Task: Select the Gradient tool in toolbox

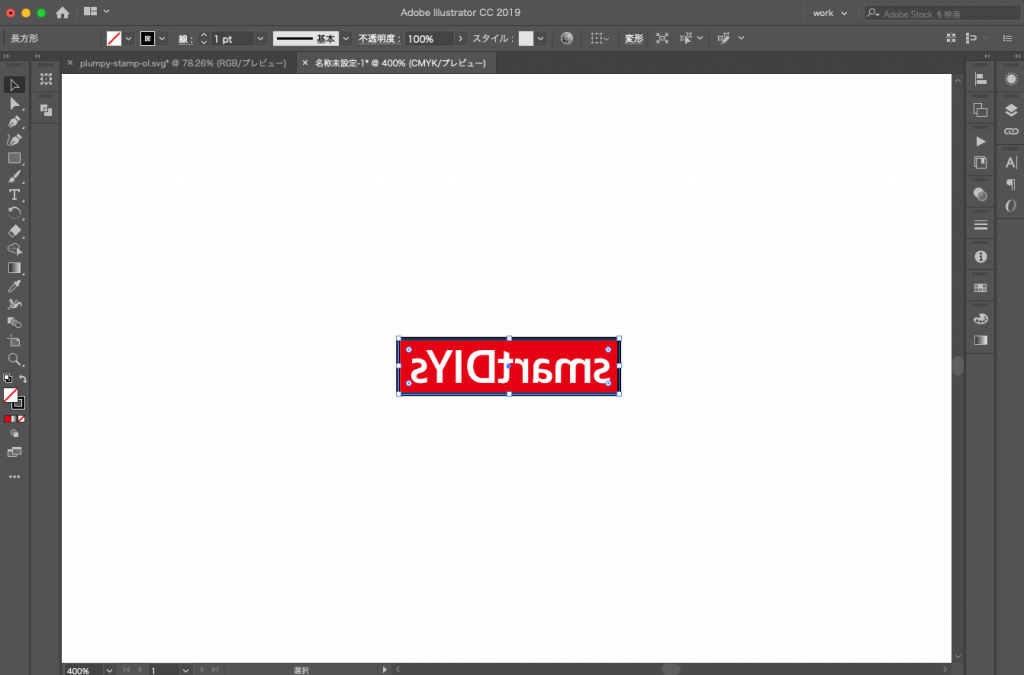Action: point(14,268)
